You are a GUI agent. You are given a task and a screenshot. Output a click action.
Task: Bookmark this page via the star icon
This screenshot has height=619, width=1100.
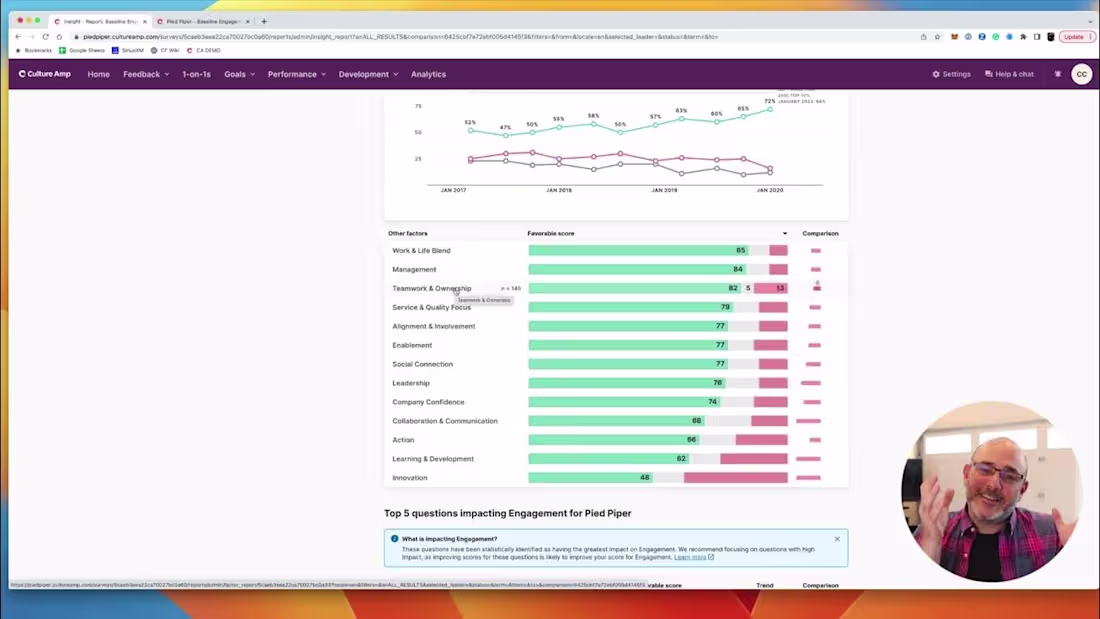pyautogui.click(x=937, y=36)
